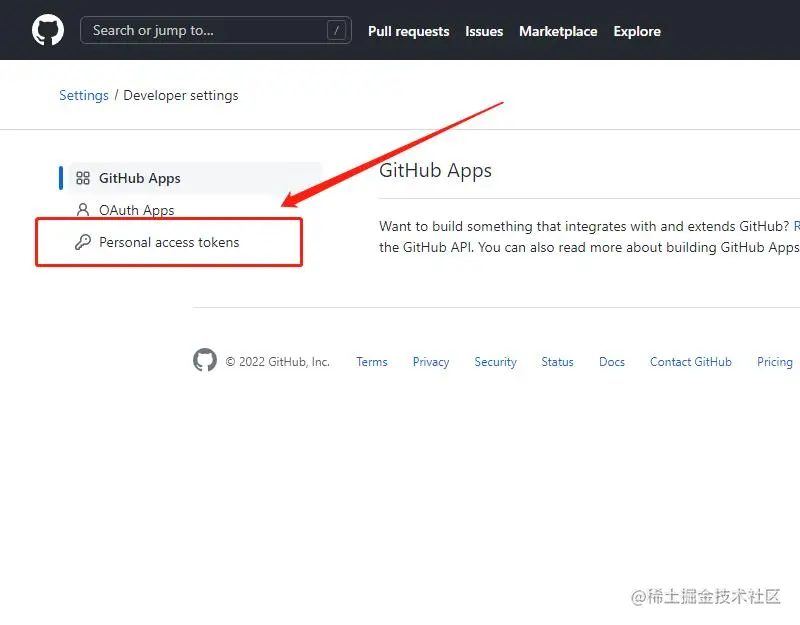Open Pull requests in top navigation
Screen dimensions: 800x625
(409, 31)
